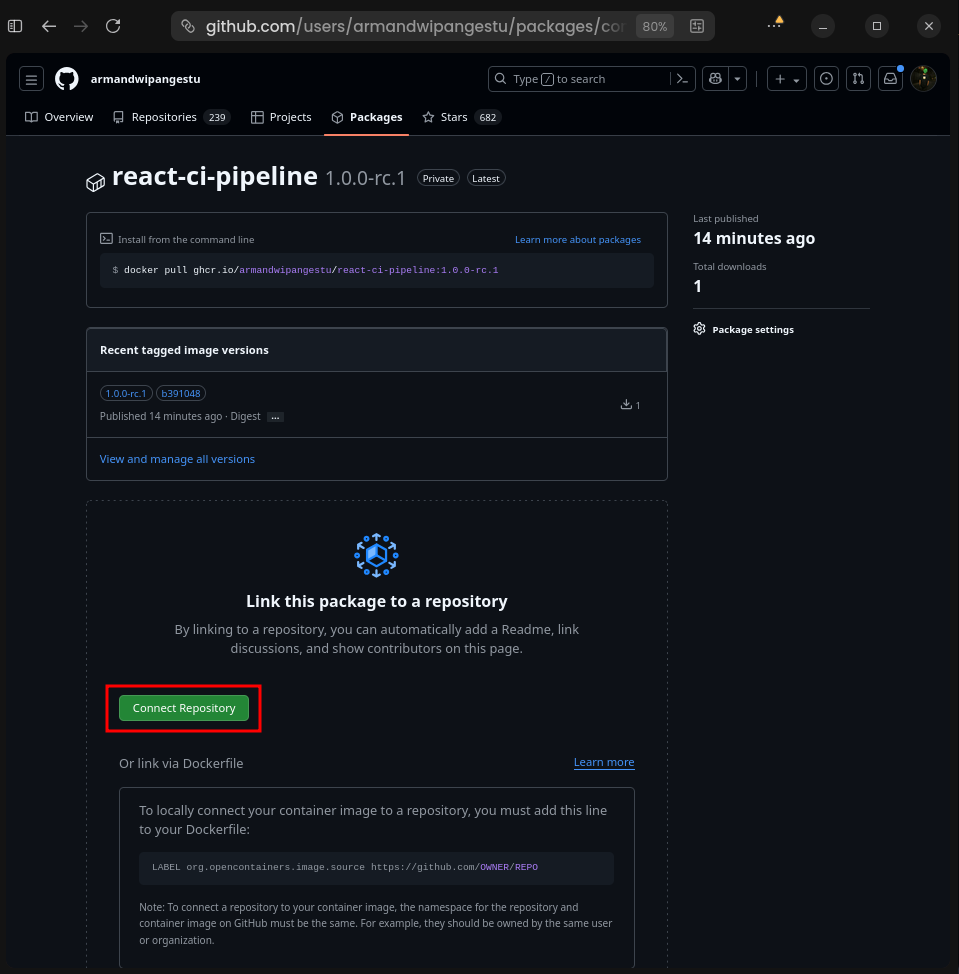
Task: Open your profile avatar menu
Action: (x=923, y=78)
